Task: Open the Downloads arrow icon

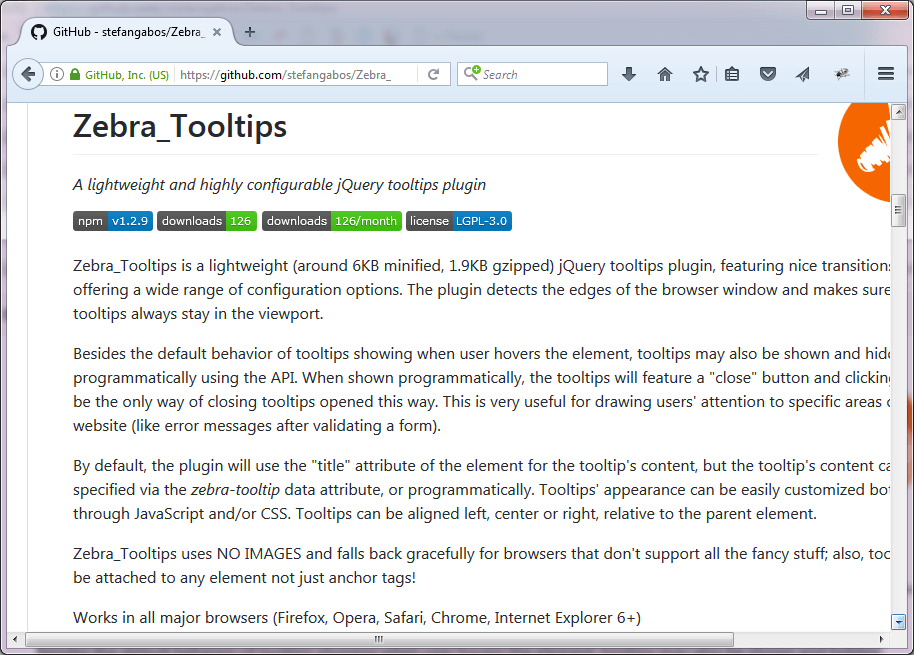Action: tap(628, 74)
